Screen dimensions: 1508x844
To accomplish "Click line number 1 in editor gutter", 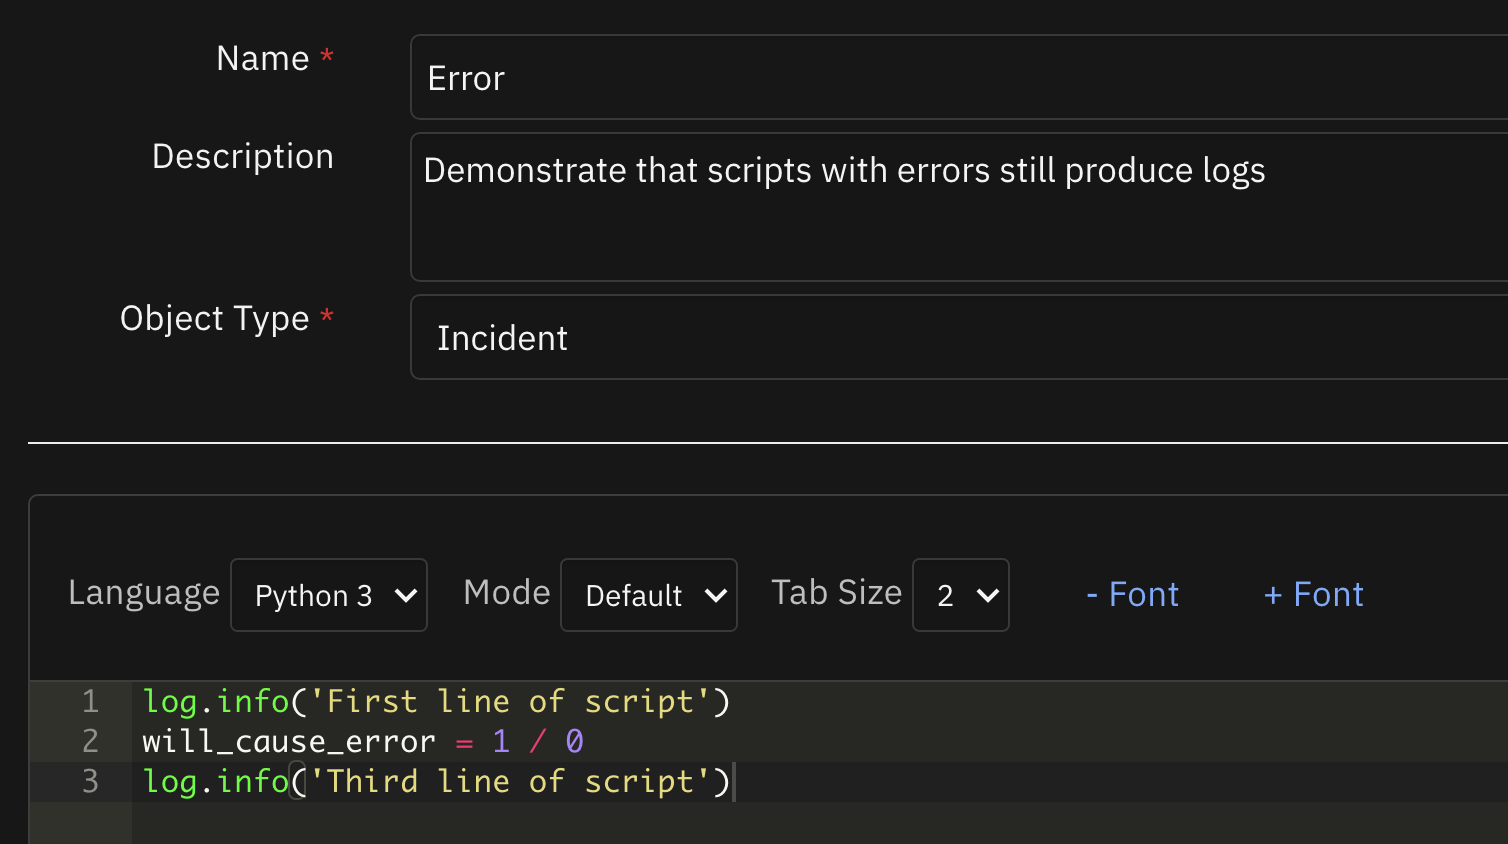I will pos(90,702).
